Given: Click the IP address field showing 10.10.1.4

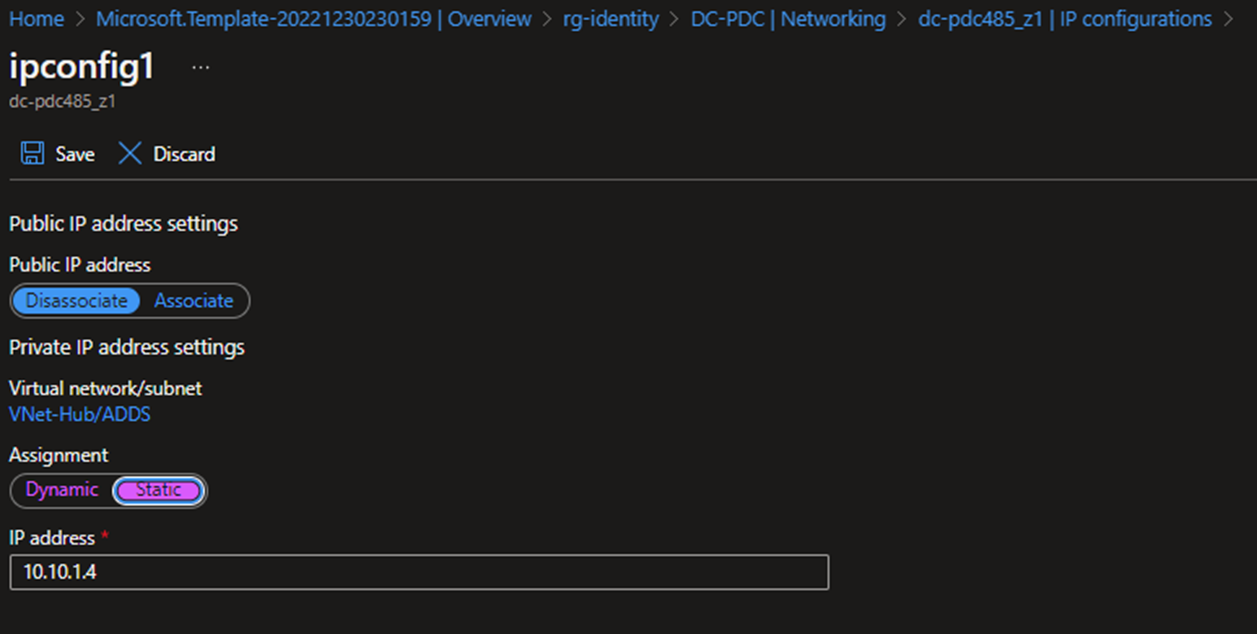Looking at the screenshot, I should click(418, 573).
